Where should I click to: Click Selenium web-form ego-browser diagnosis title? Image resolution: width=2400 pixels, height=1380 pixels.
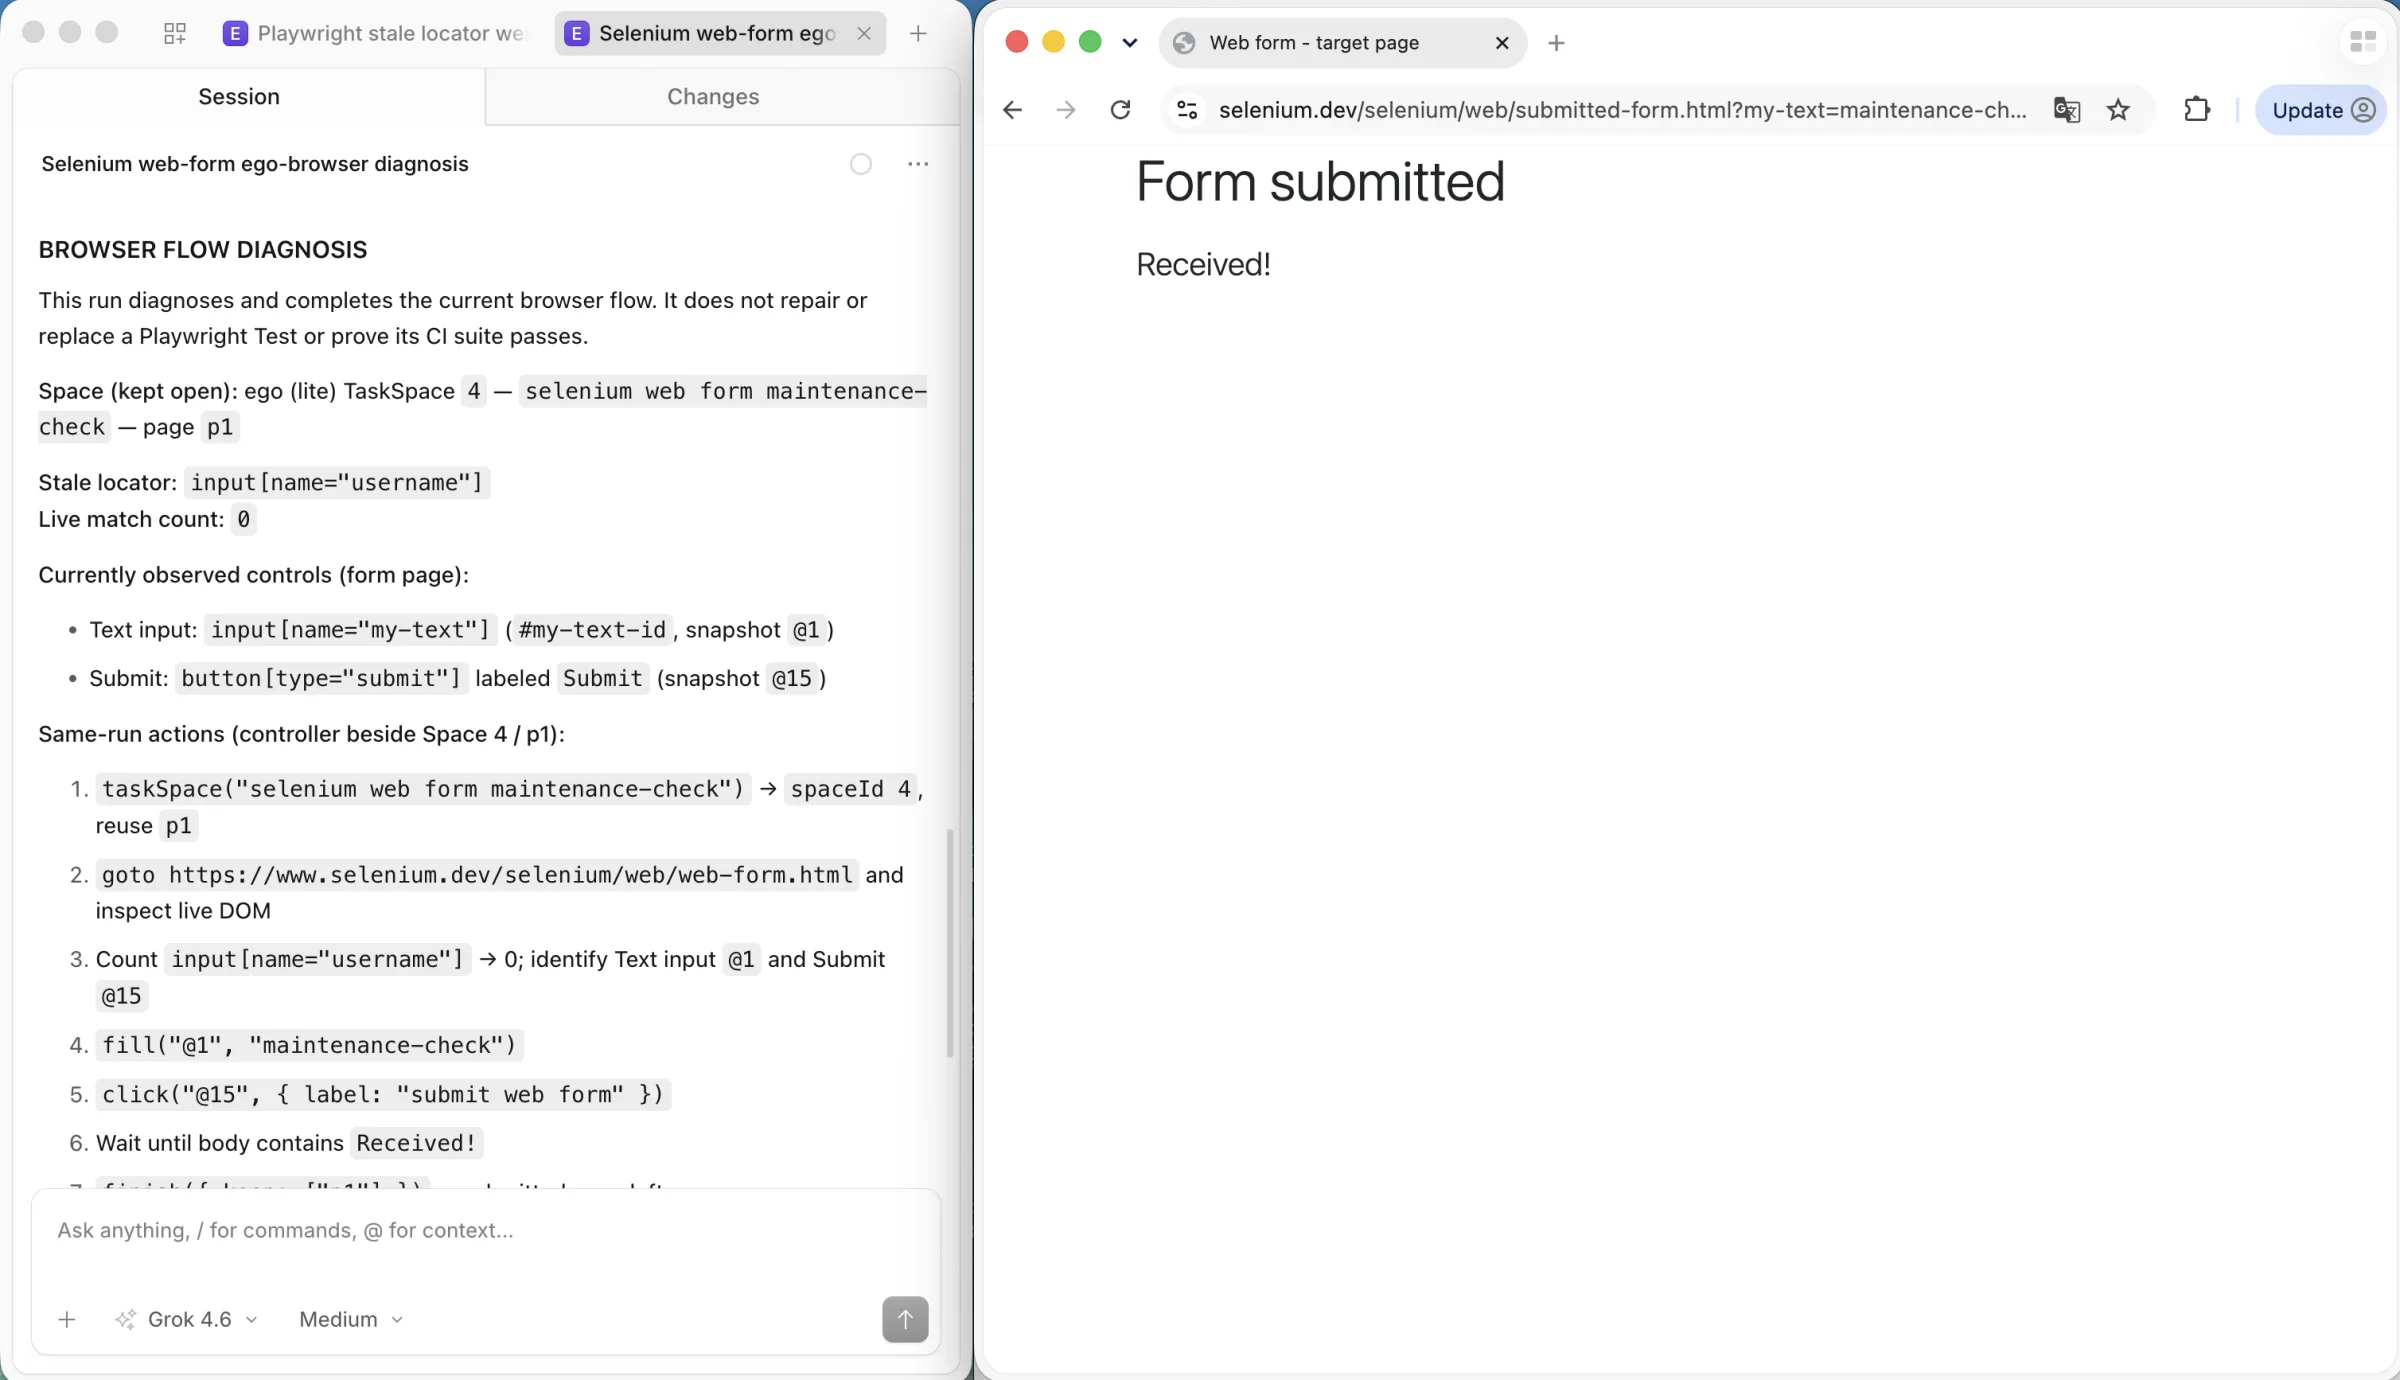pyautogui.click(x=255, y=164)
